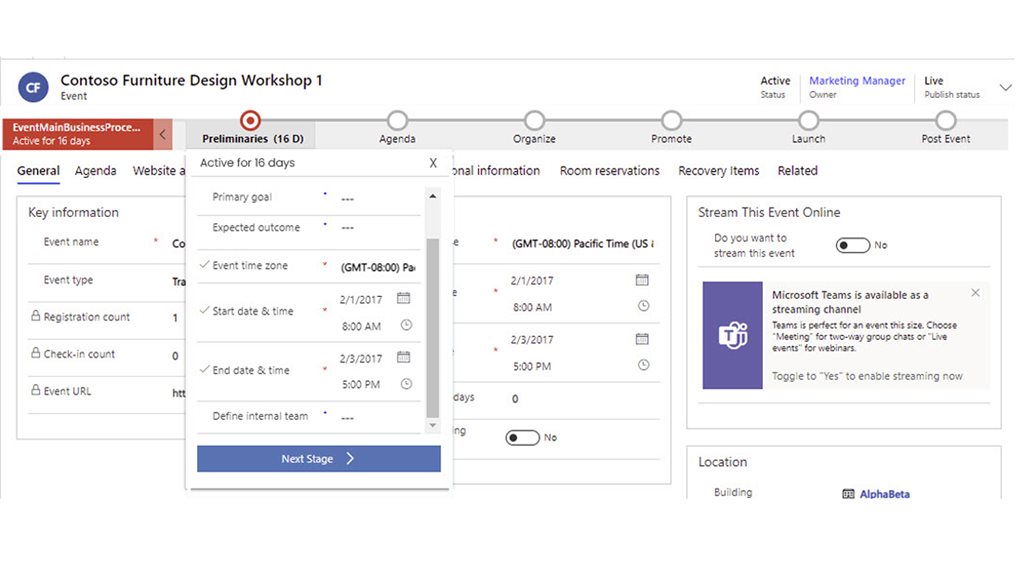Viewport: 1024px width, 576px height.
Task: Open the Marketing Manager owner link
Action: 857,80
